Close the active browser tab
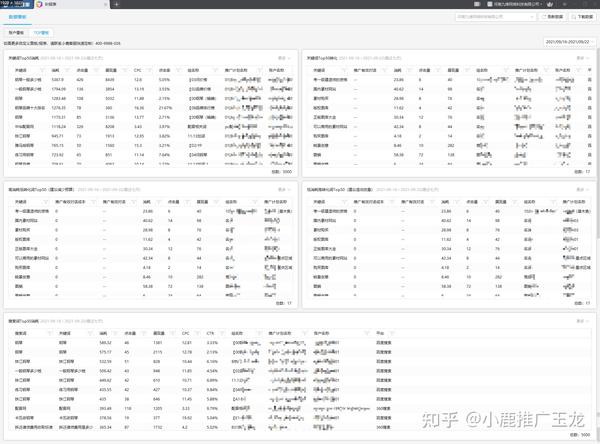Screen dimensions: 600x444 [x=106, y=4]
